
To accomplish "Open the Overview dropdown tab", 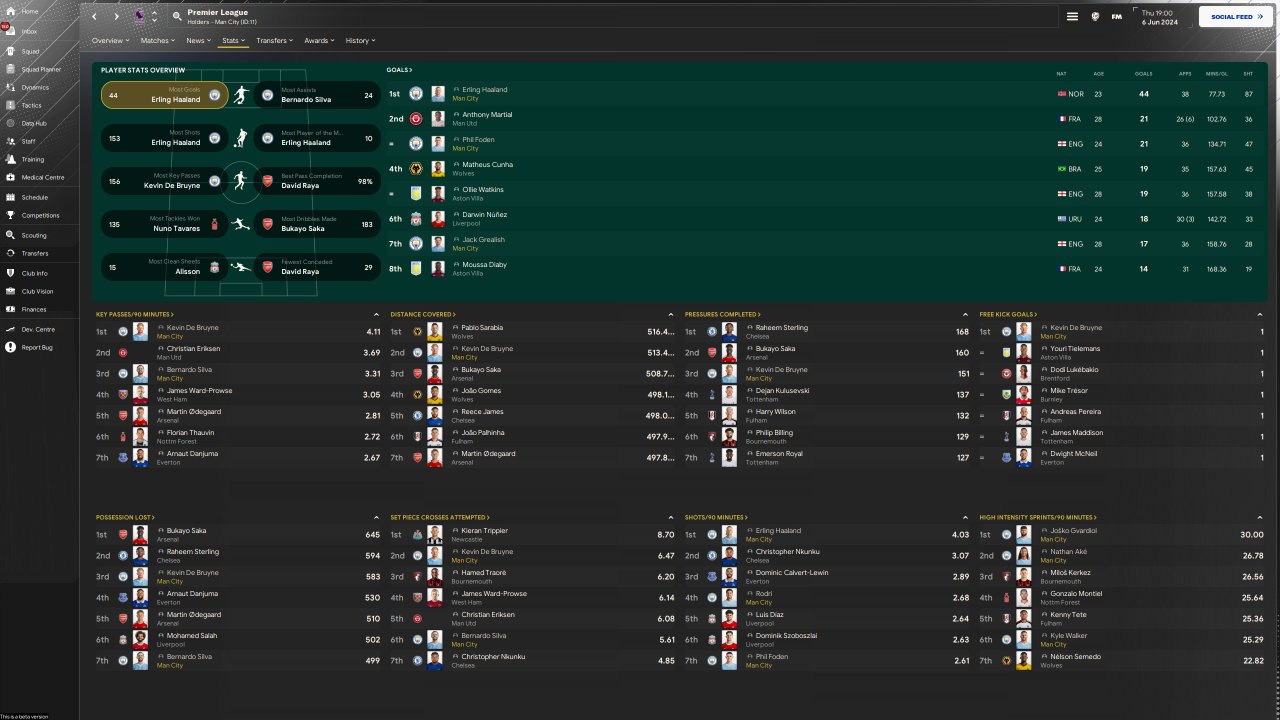I will (x=110, y=41).
